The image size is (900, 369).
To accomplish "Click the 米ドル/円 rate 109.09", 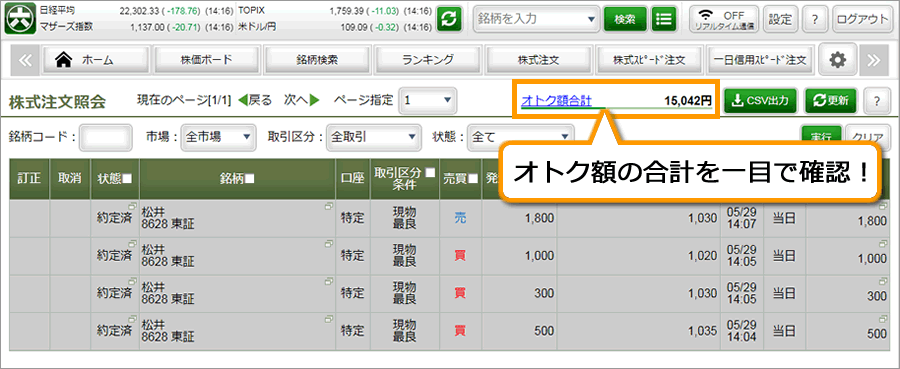I will pyautogui.click(x=355, y=26).
